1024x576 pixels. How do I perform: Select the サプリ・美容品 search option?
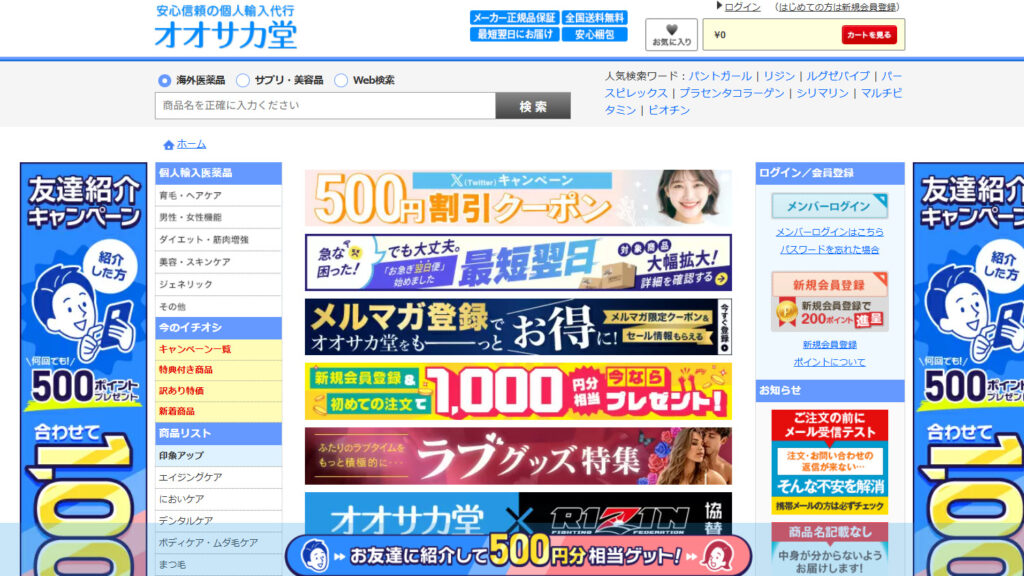click(247, 80)
